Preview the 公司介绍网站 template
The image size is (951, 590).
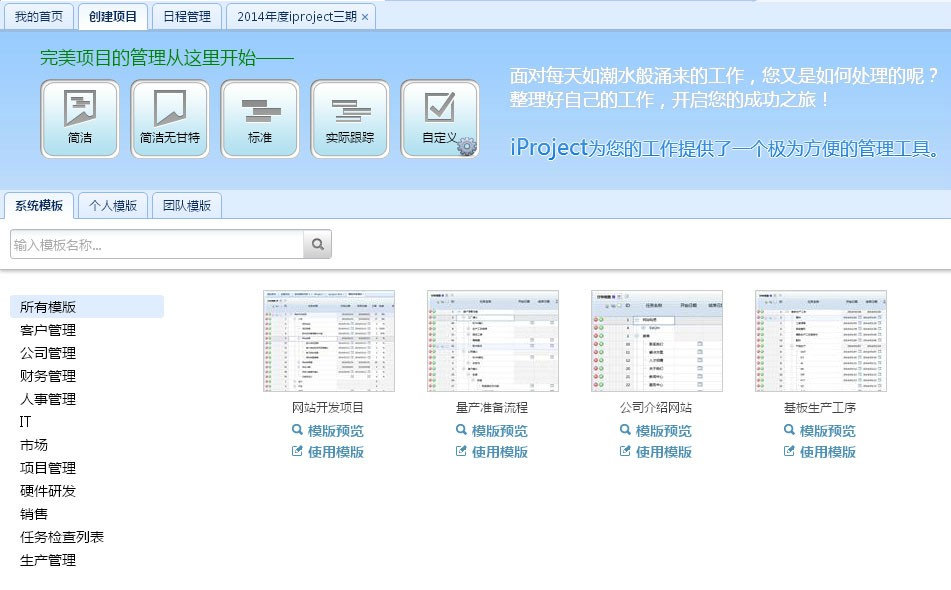click(656, 431)
